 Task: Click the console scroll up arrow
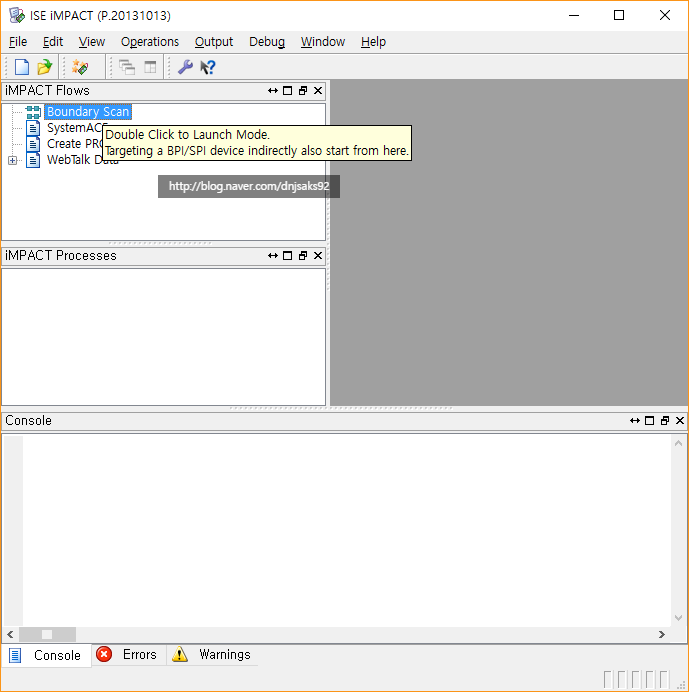coord(678,443)
